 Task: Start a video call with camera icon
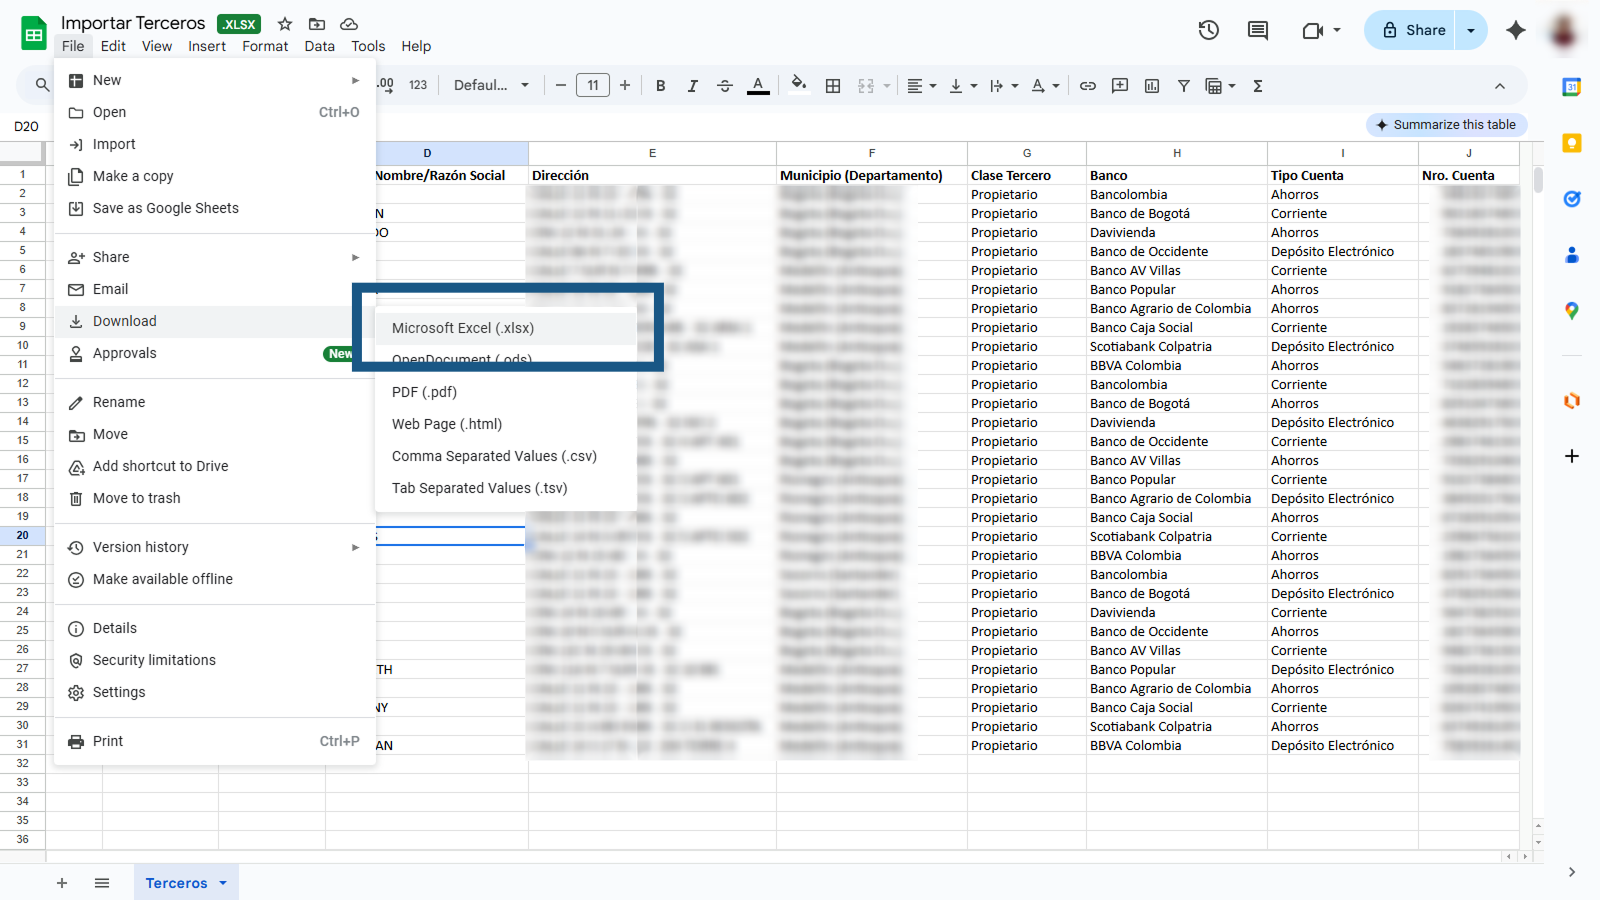(1313, 31)
